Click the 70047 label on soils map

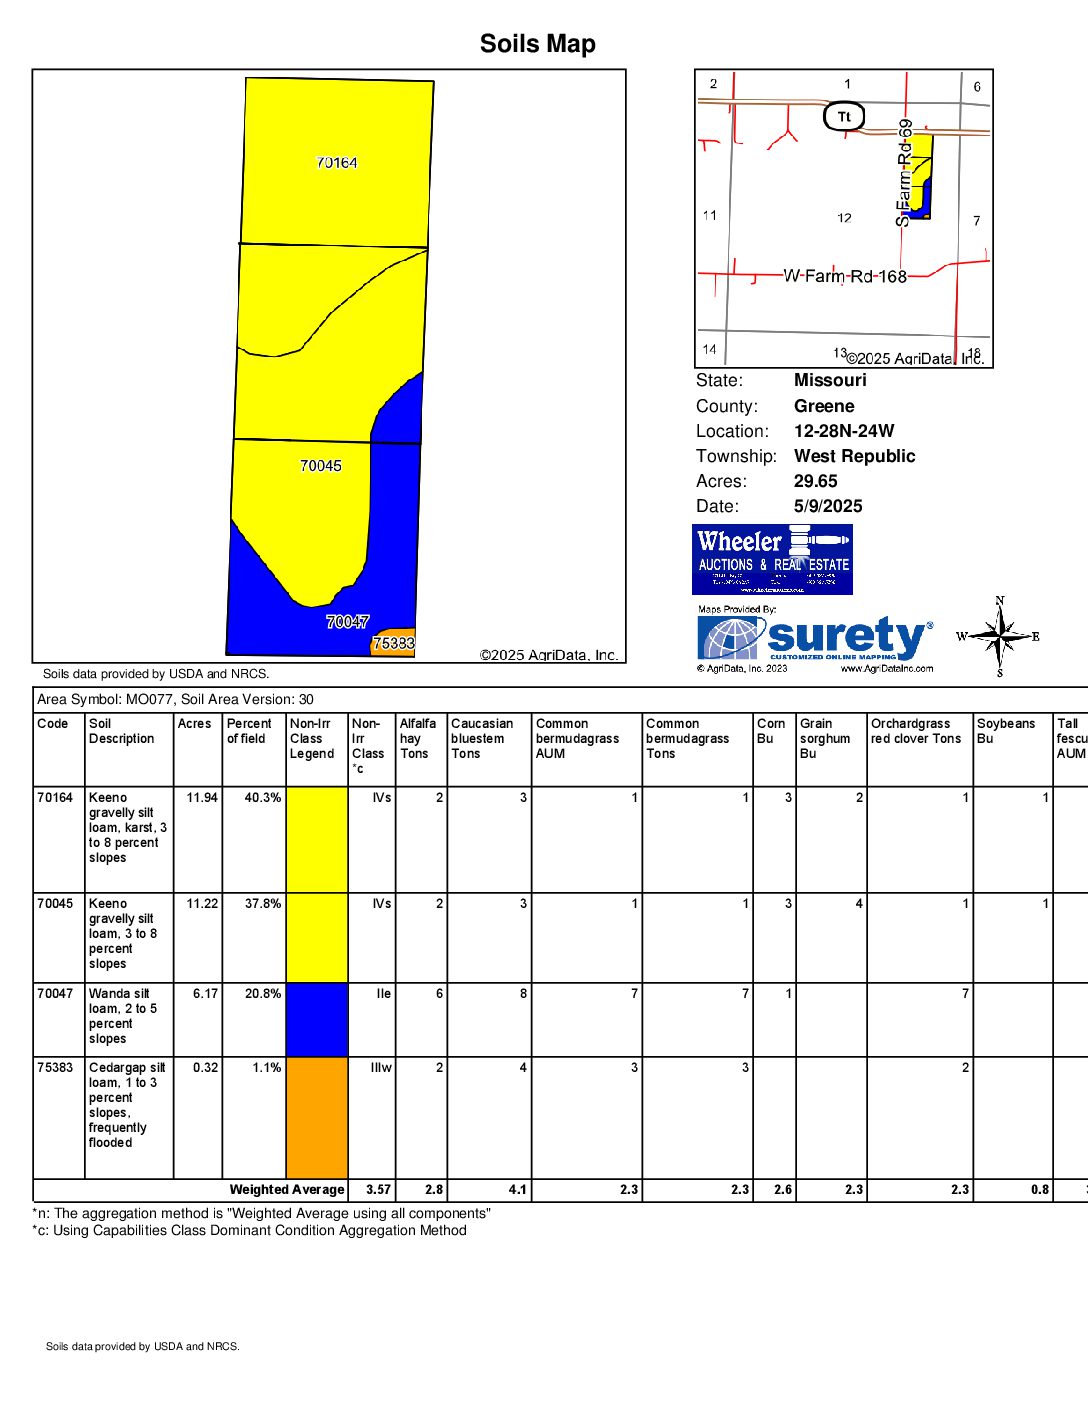tap(347, 621)
